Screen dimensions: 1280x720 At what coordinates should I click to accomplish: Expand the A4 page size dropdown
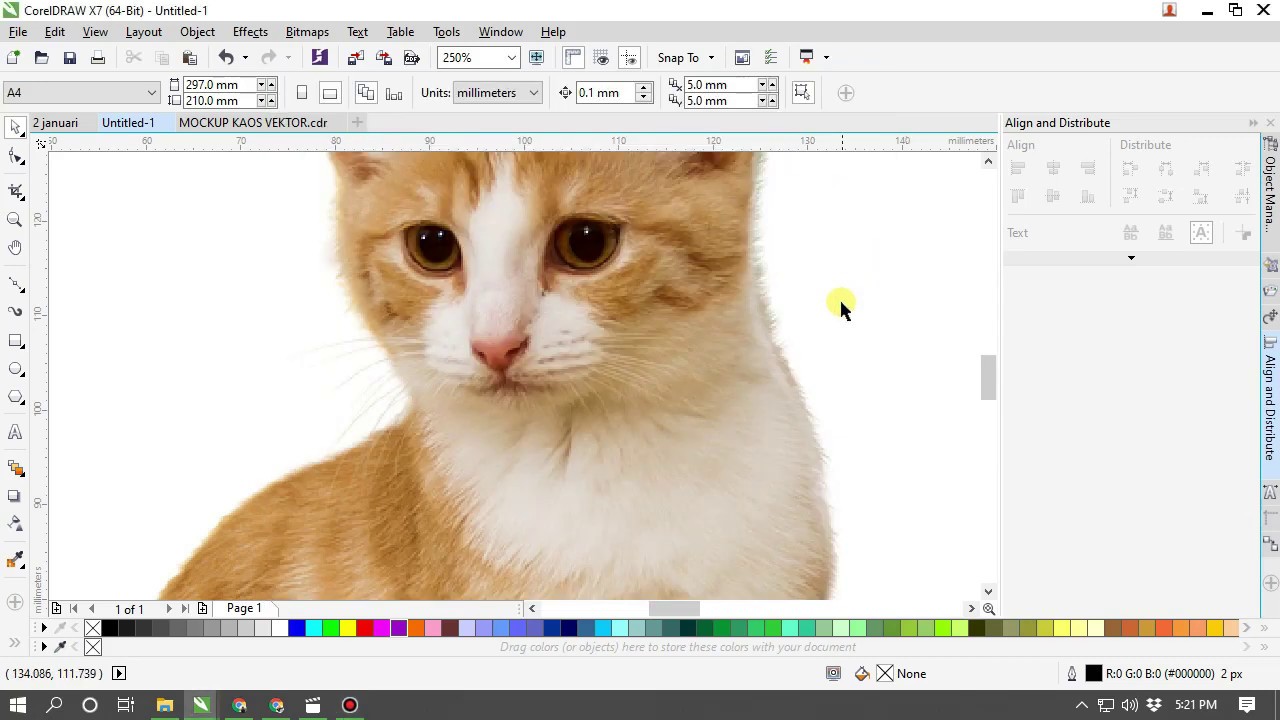tap(151, 93)
